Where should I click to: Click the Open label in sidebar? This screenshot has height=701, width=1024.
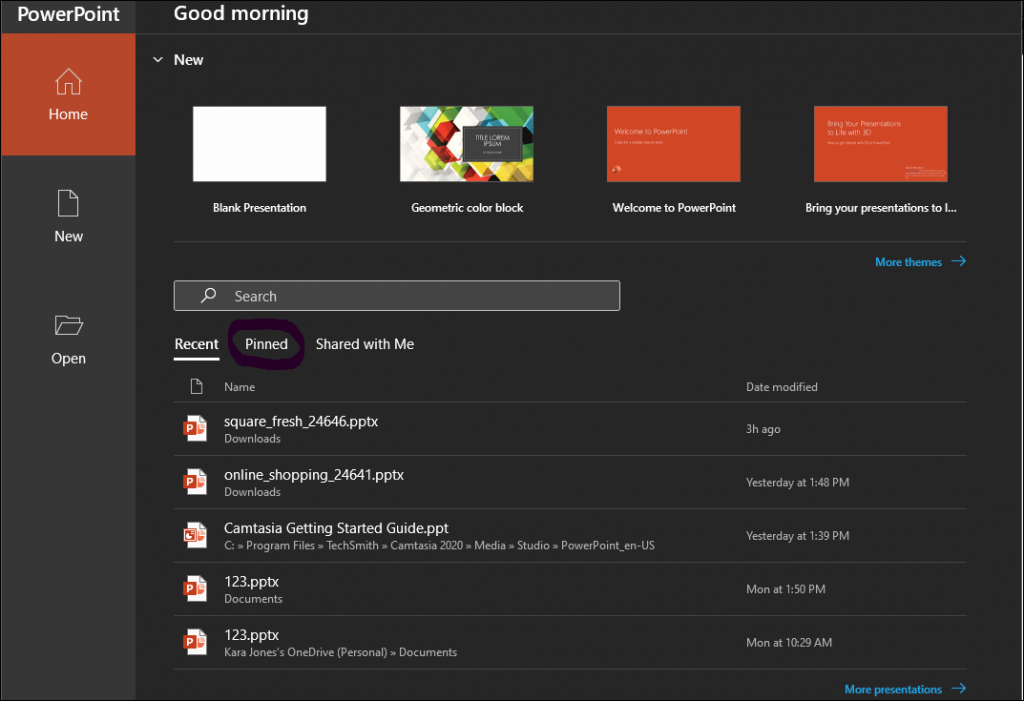(68, 359)
